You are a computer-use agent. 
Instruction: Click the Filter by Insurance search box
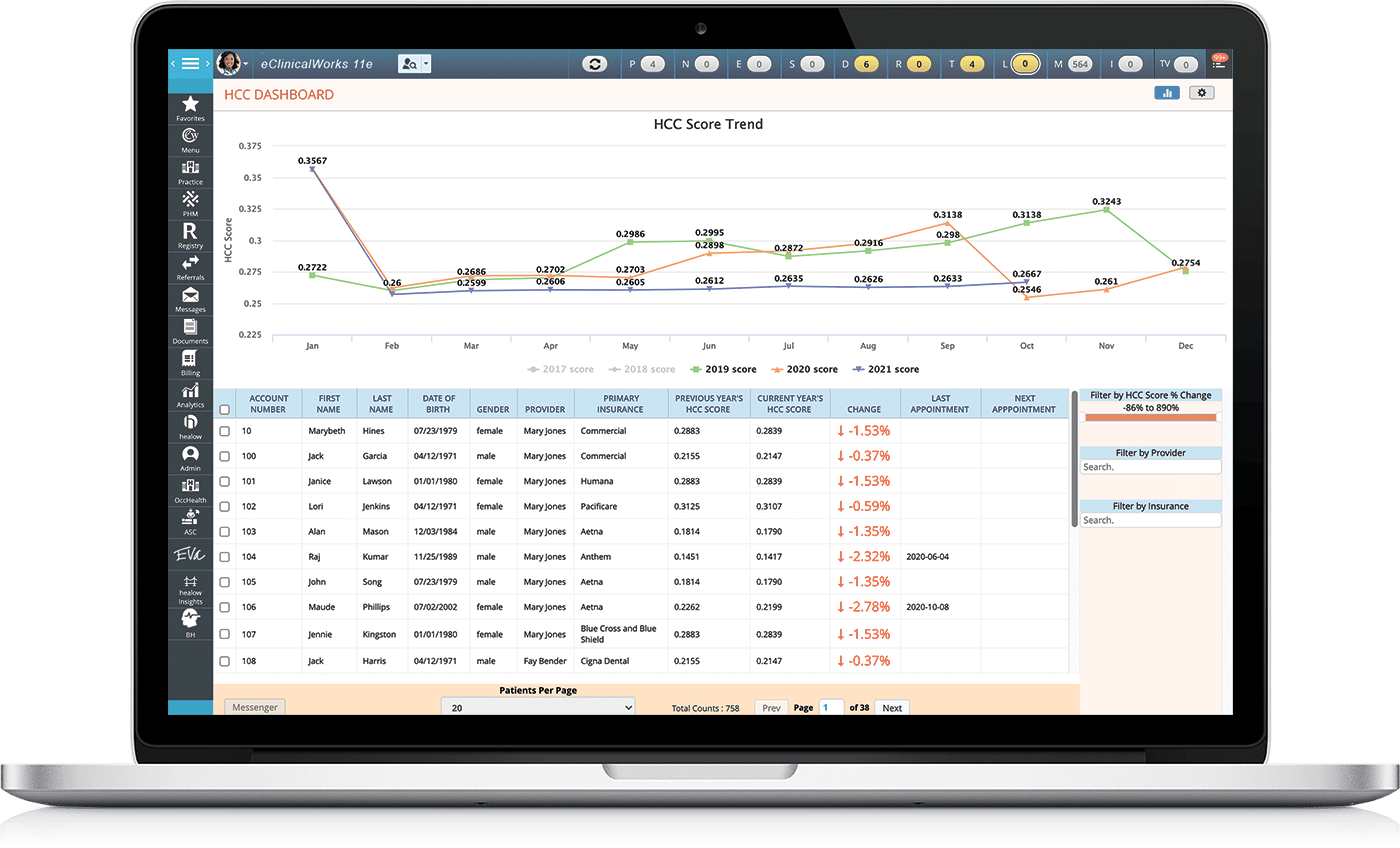coord(1151,520)
